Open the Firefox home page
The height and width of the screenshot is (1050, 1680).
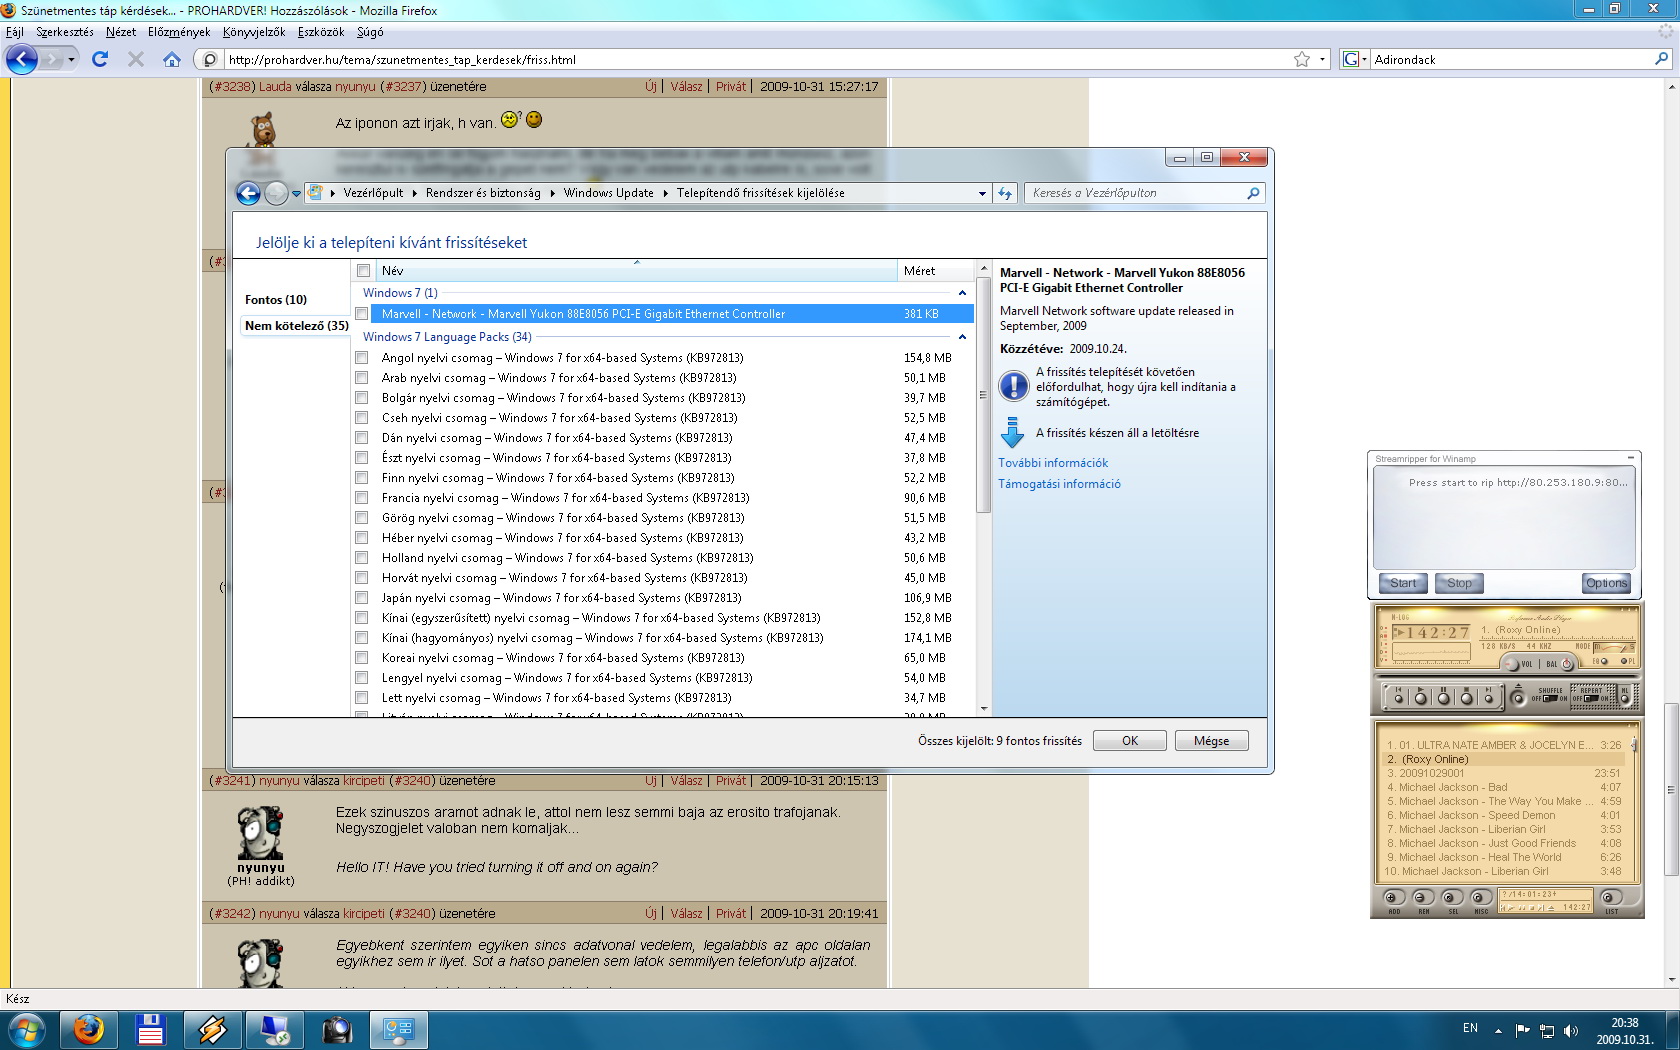point(172,59)
